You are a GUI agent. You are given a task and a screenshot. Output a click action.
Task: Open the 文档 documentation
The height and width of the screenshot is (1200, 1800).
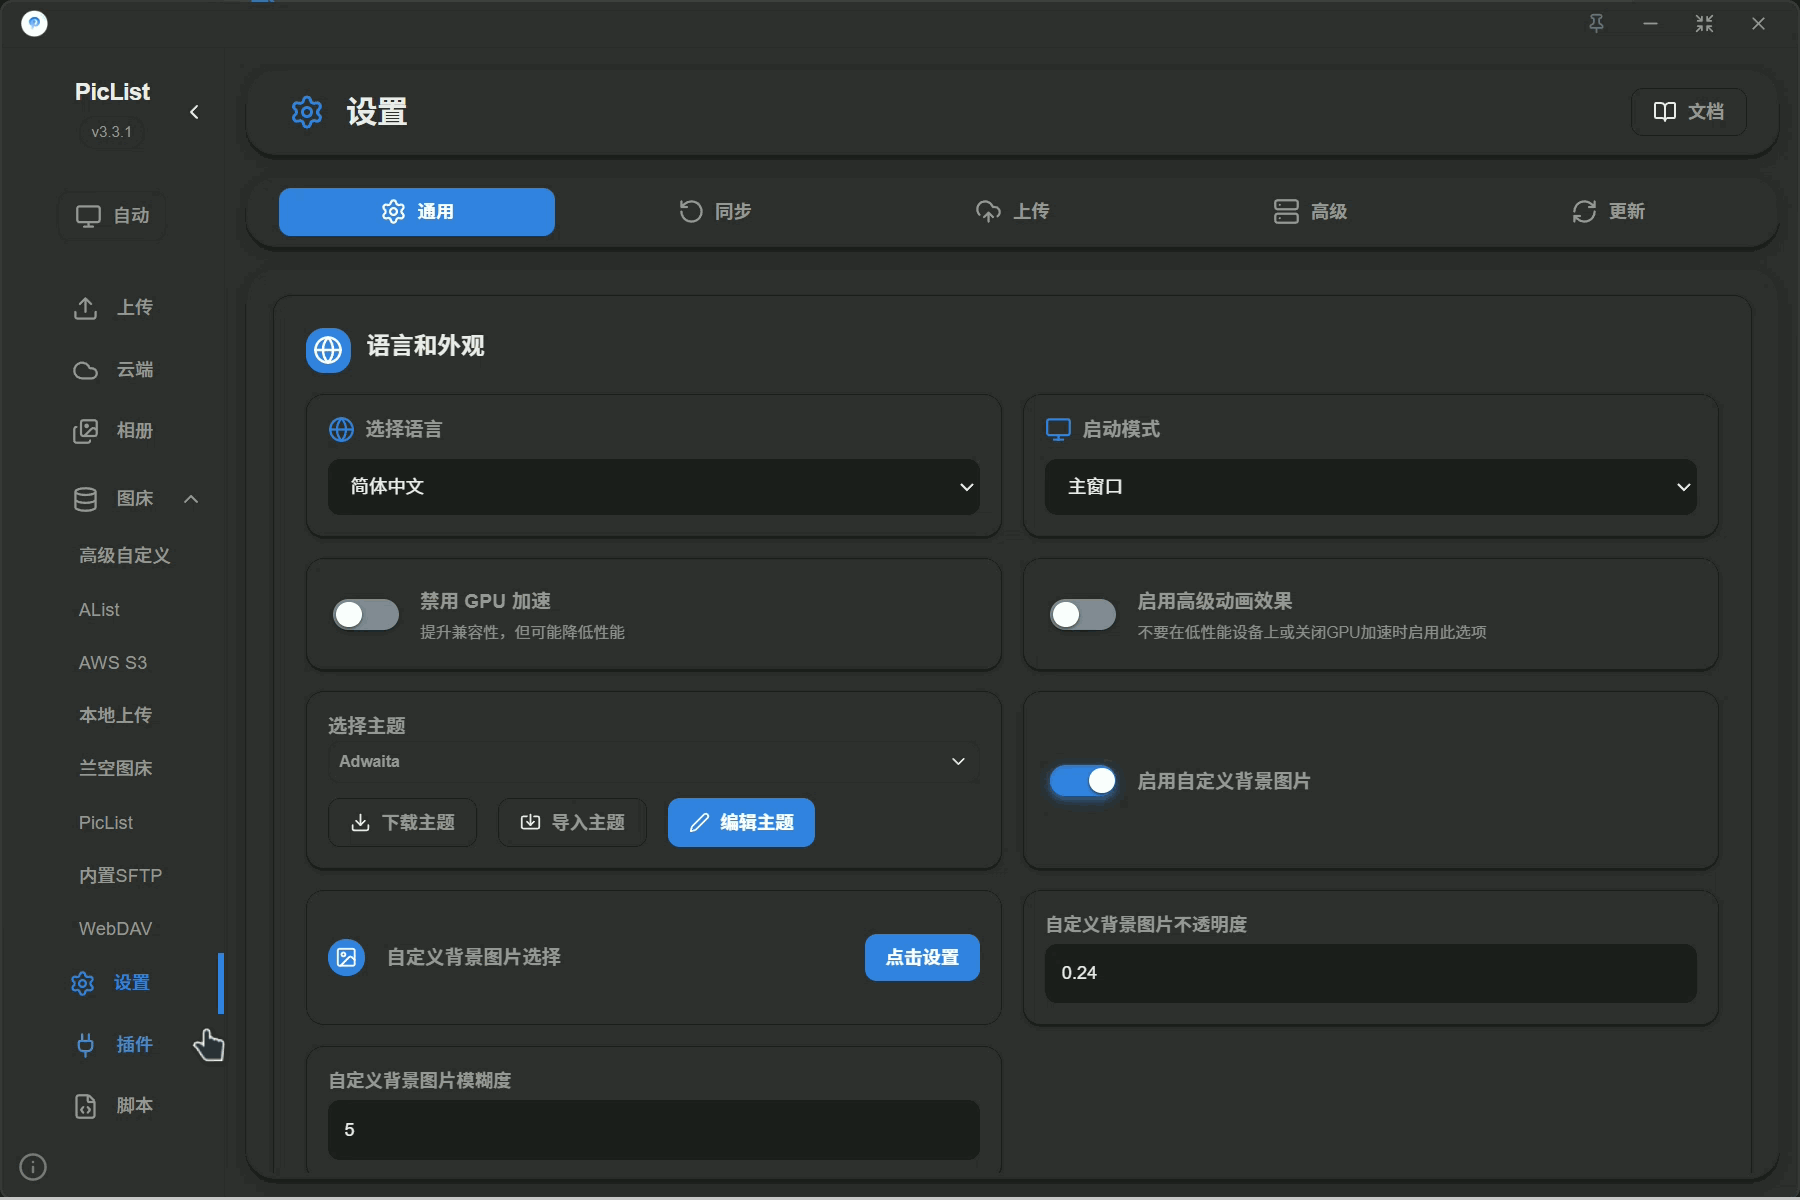click(1687, 111)
